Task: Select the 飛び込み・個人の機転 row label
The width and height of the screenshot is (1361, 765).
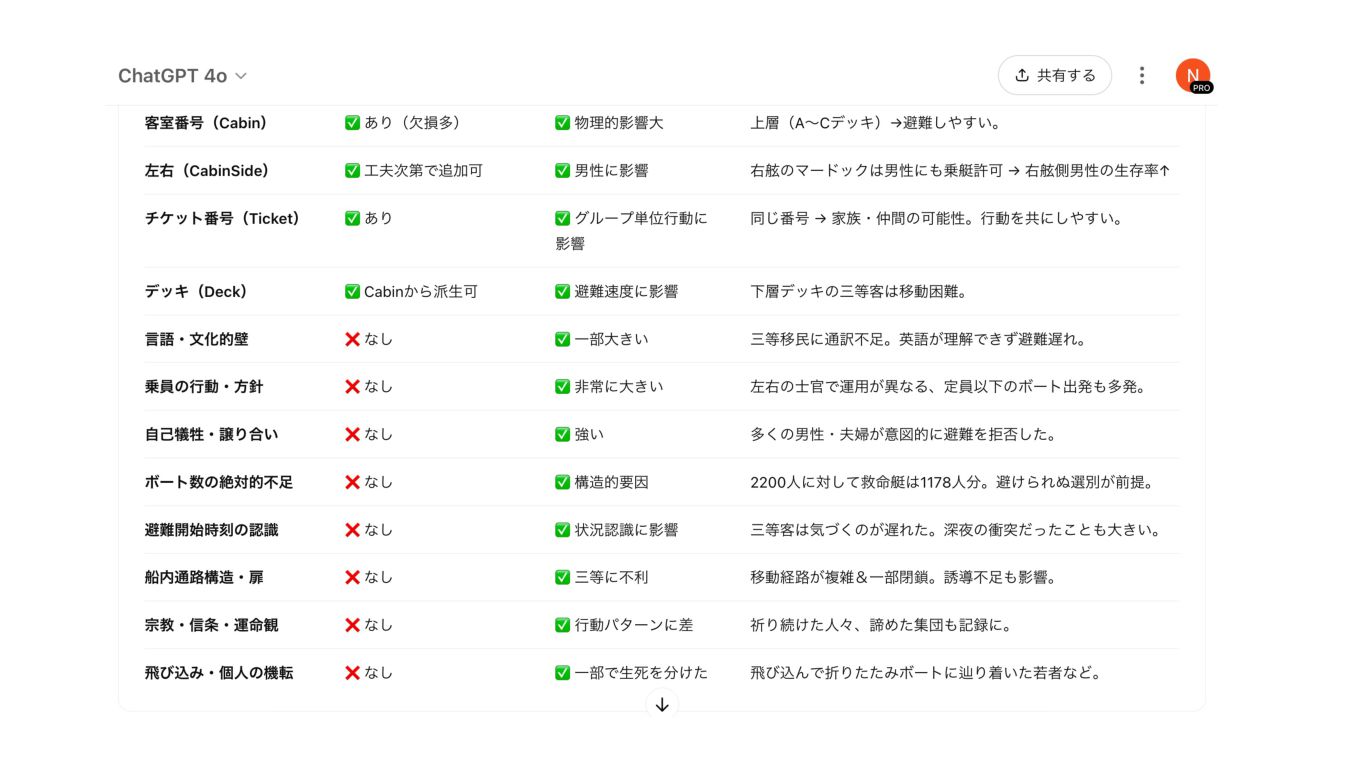Action: (x=219, y=673)
